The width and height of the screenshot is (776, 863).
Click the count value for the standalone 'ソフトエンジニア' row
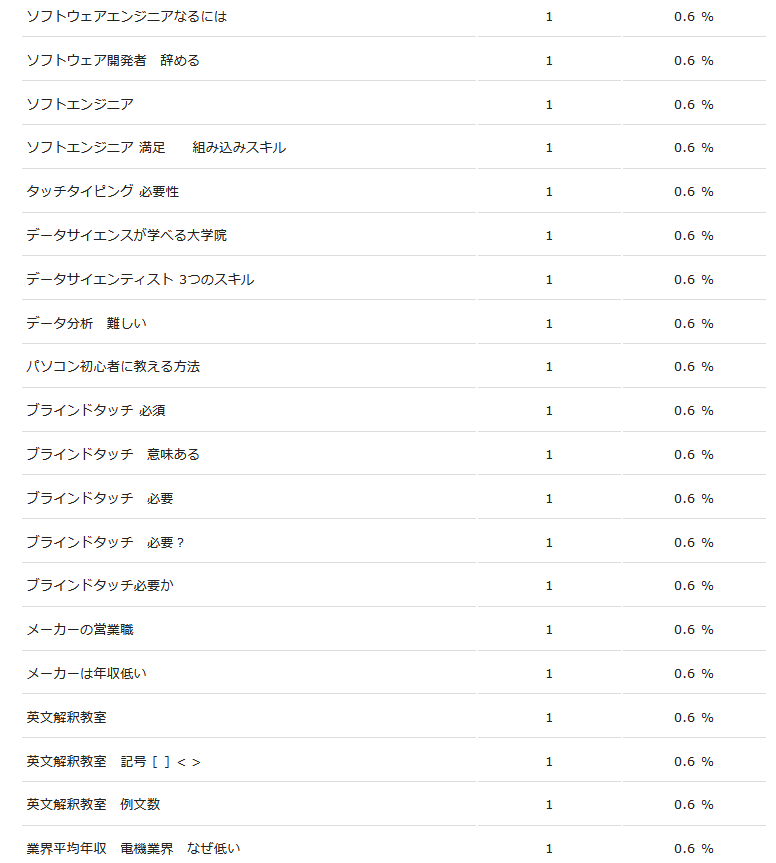tap(549, 105)
